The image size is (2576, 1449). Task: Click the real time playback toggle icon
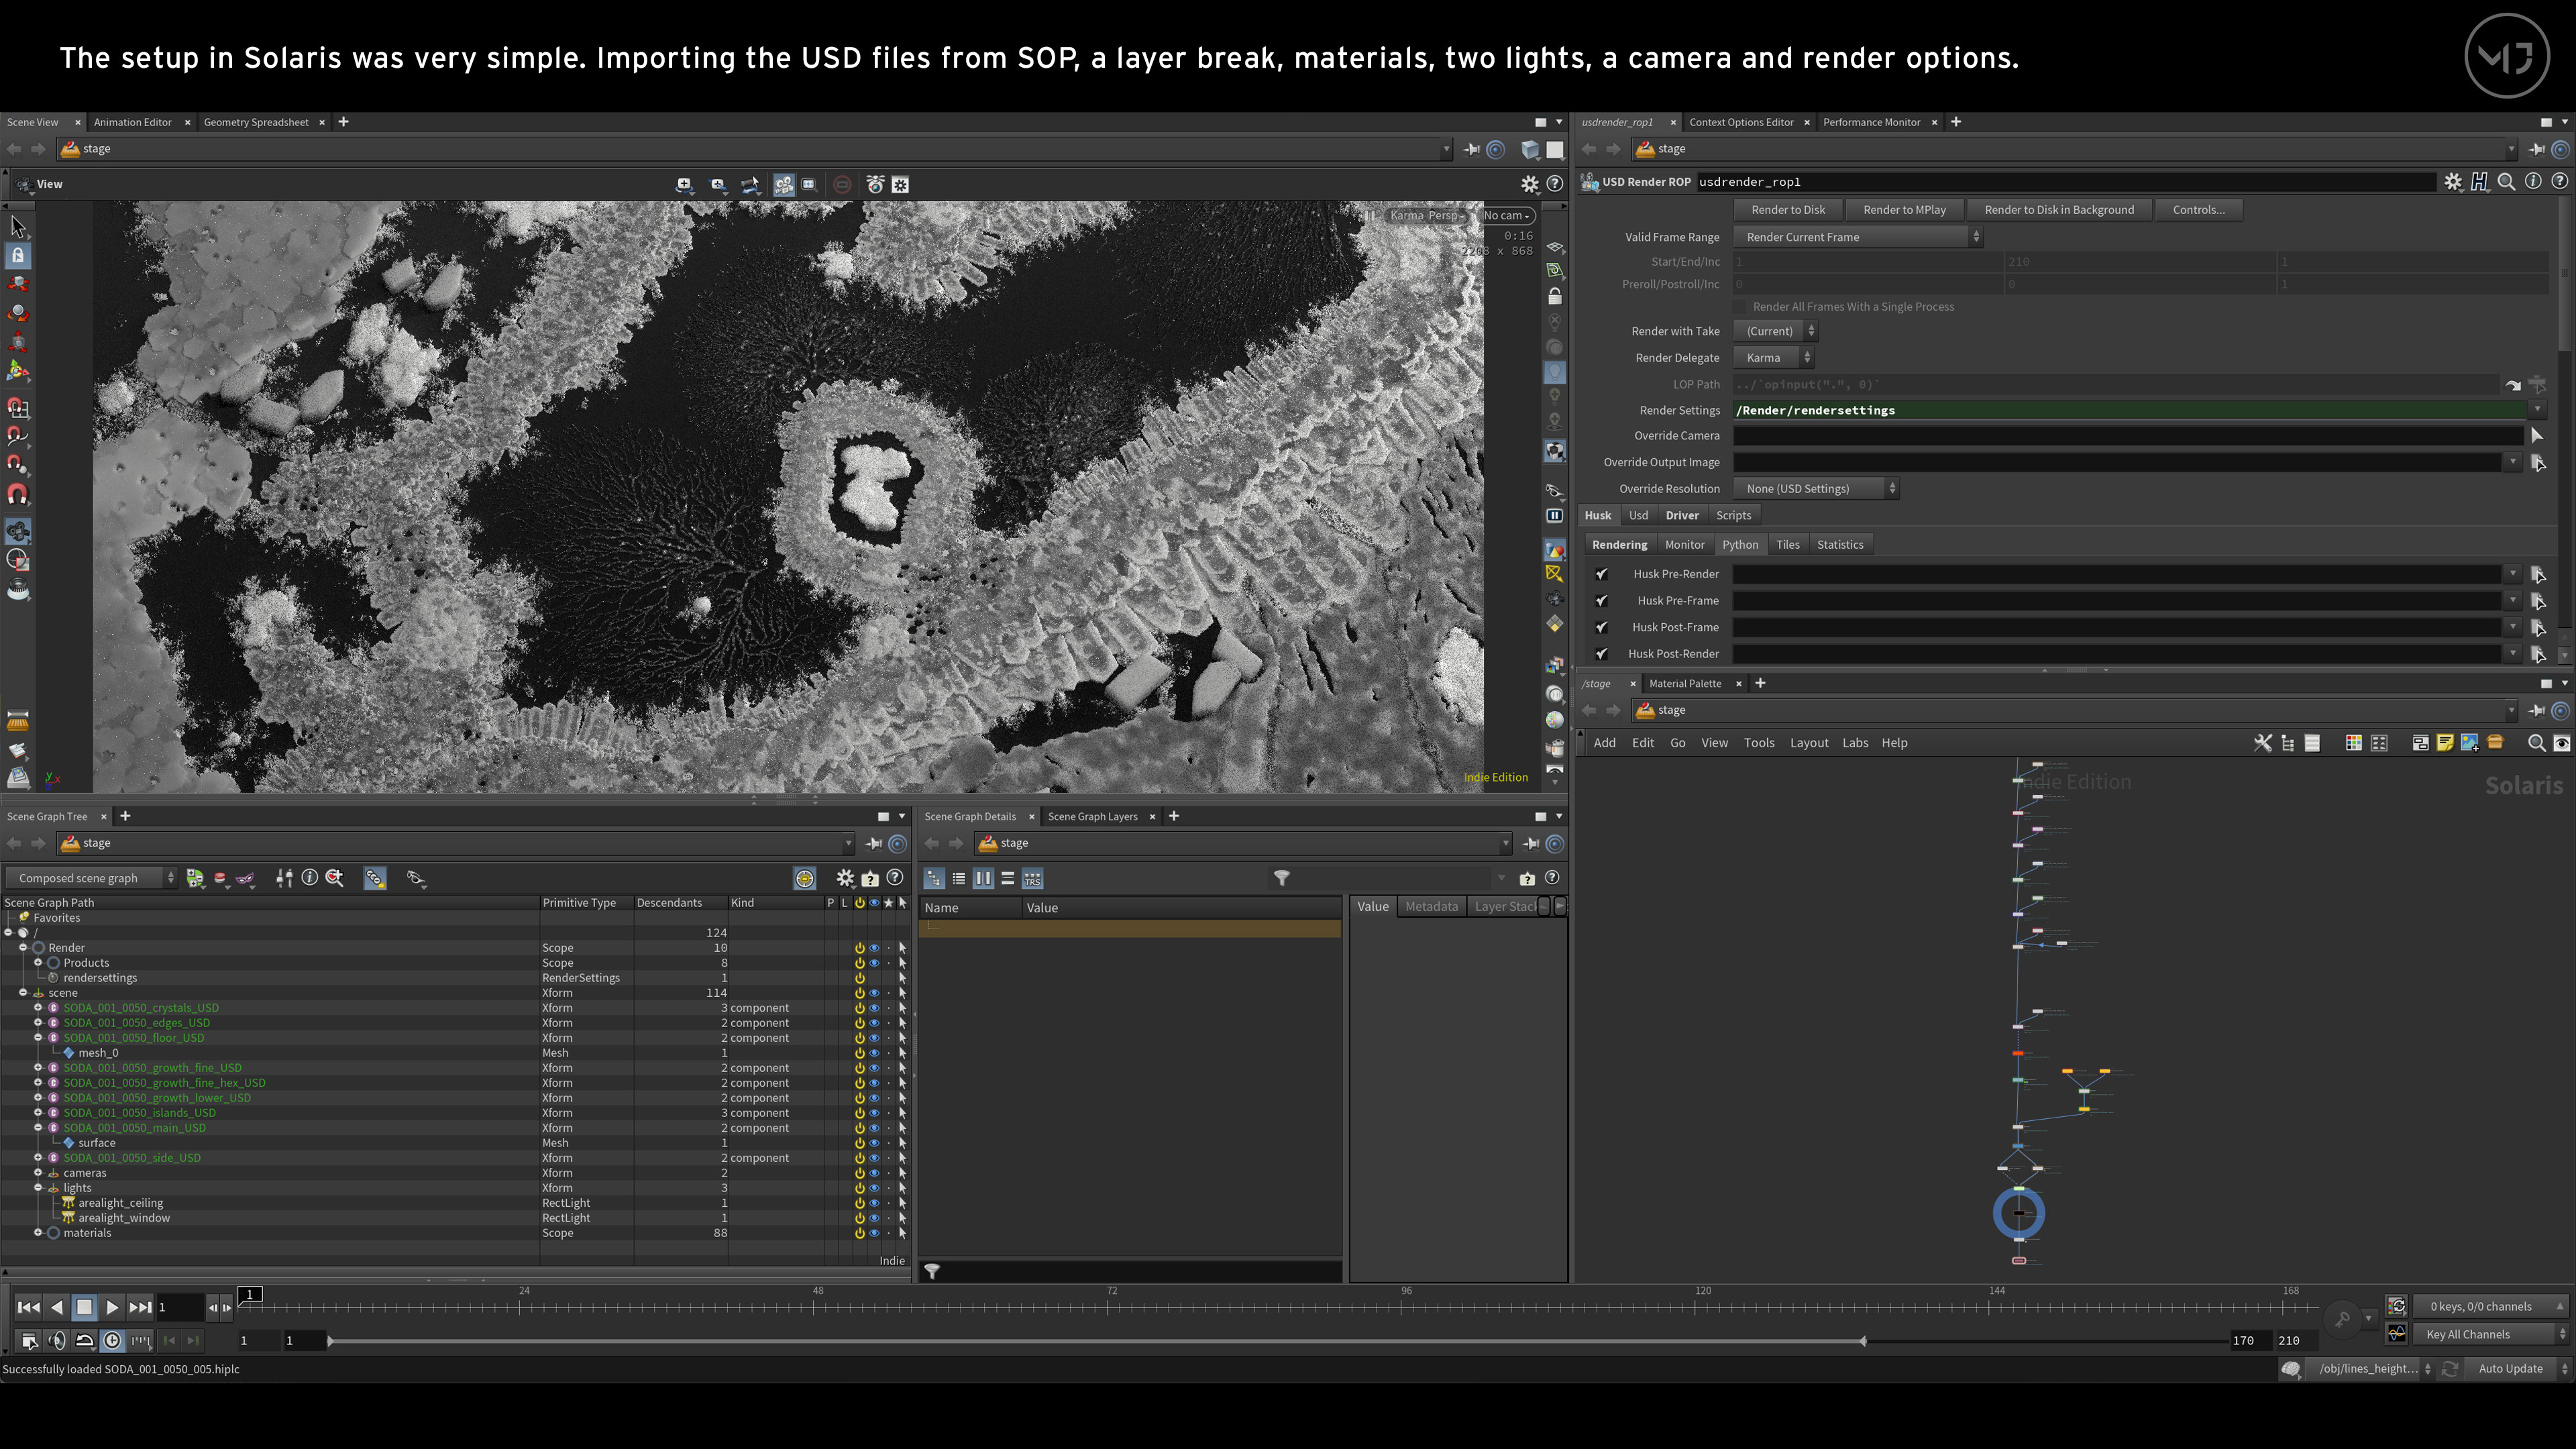click(x=112, y=1340)
